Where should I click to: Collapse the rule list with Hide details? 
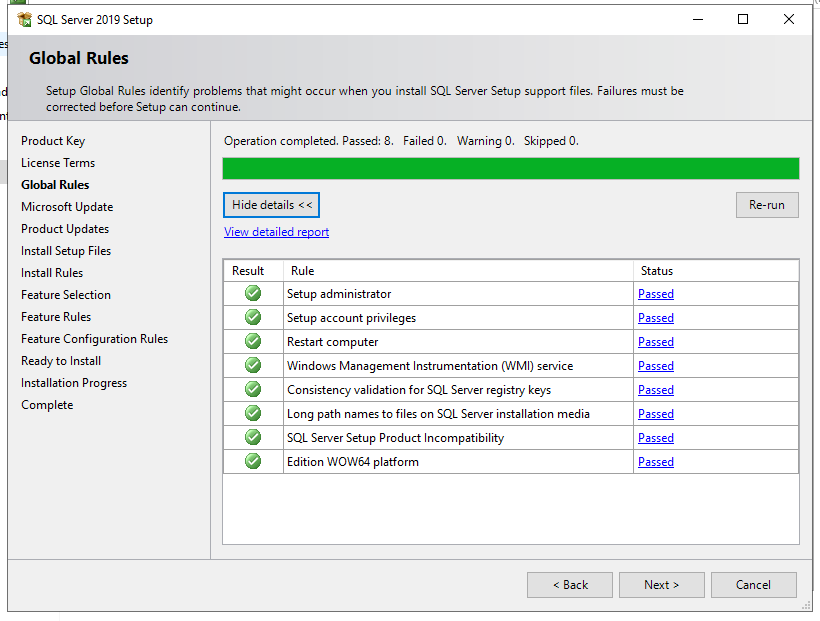point(271,205)
